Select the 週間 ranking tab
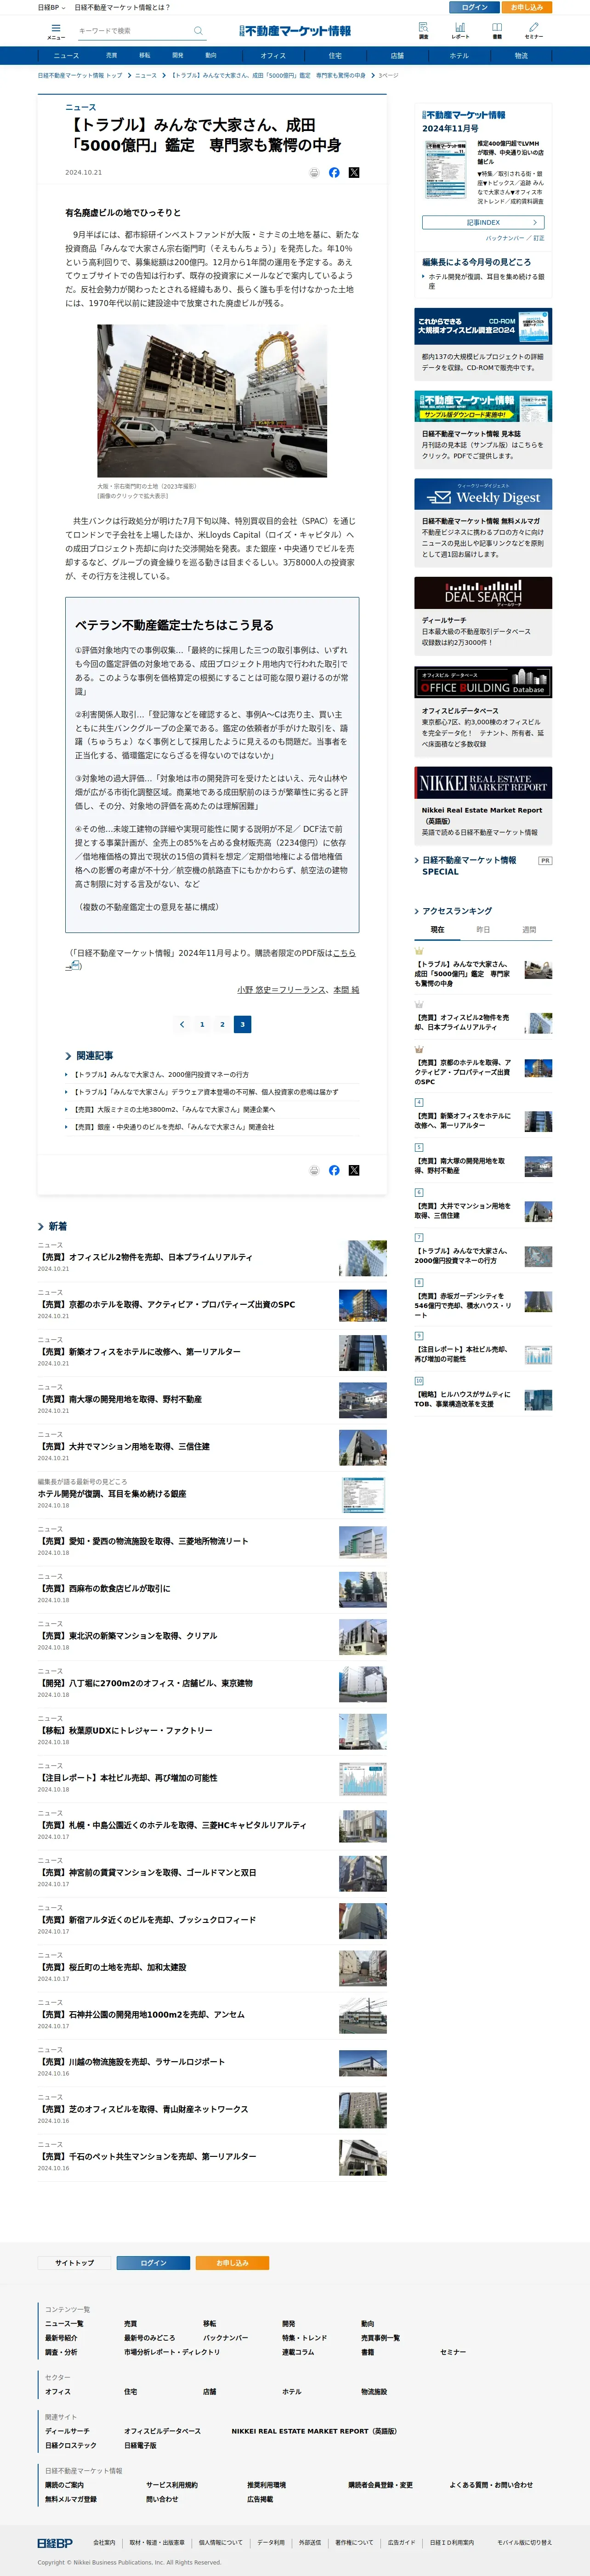This screenshot has width=590, height=2576. tap(529, 930)
